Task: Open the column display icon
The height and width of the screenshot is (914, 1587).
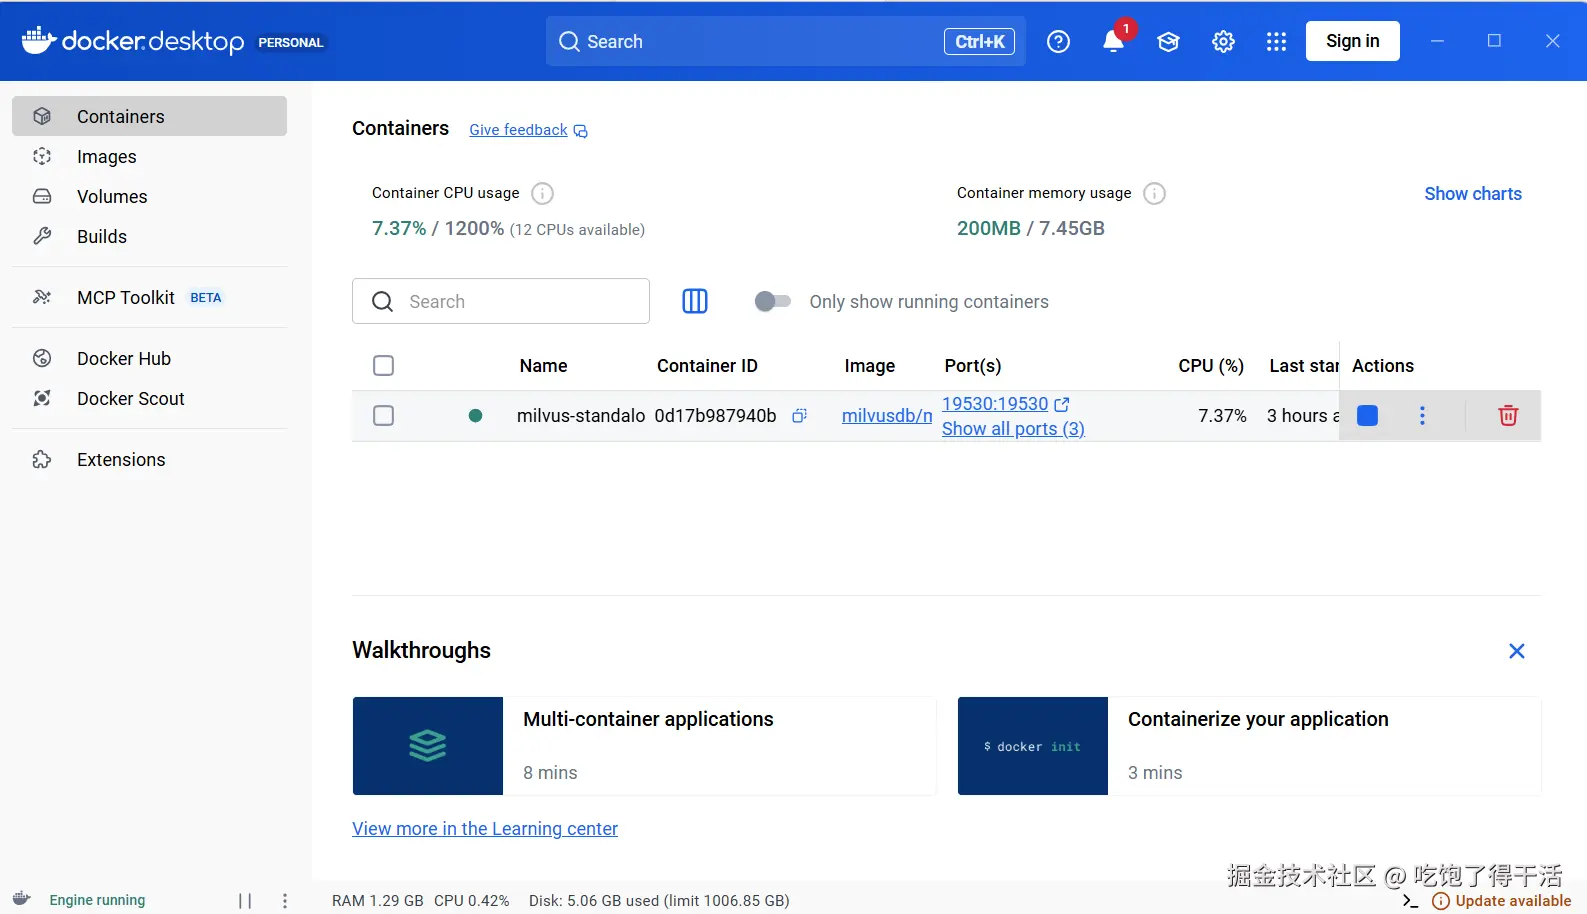Action: click(x=695, y=301)
